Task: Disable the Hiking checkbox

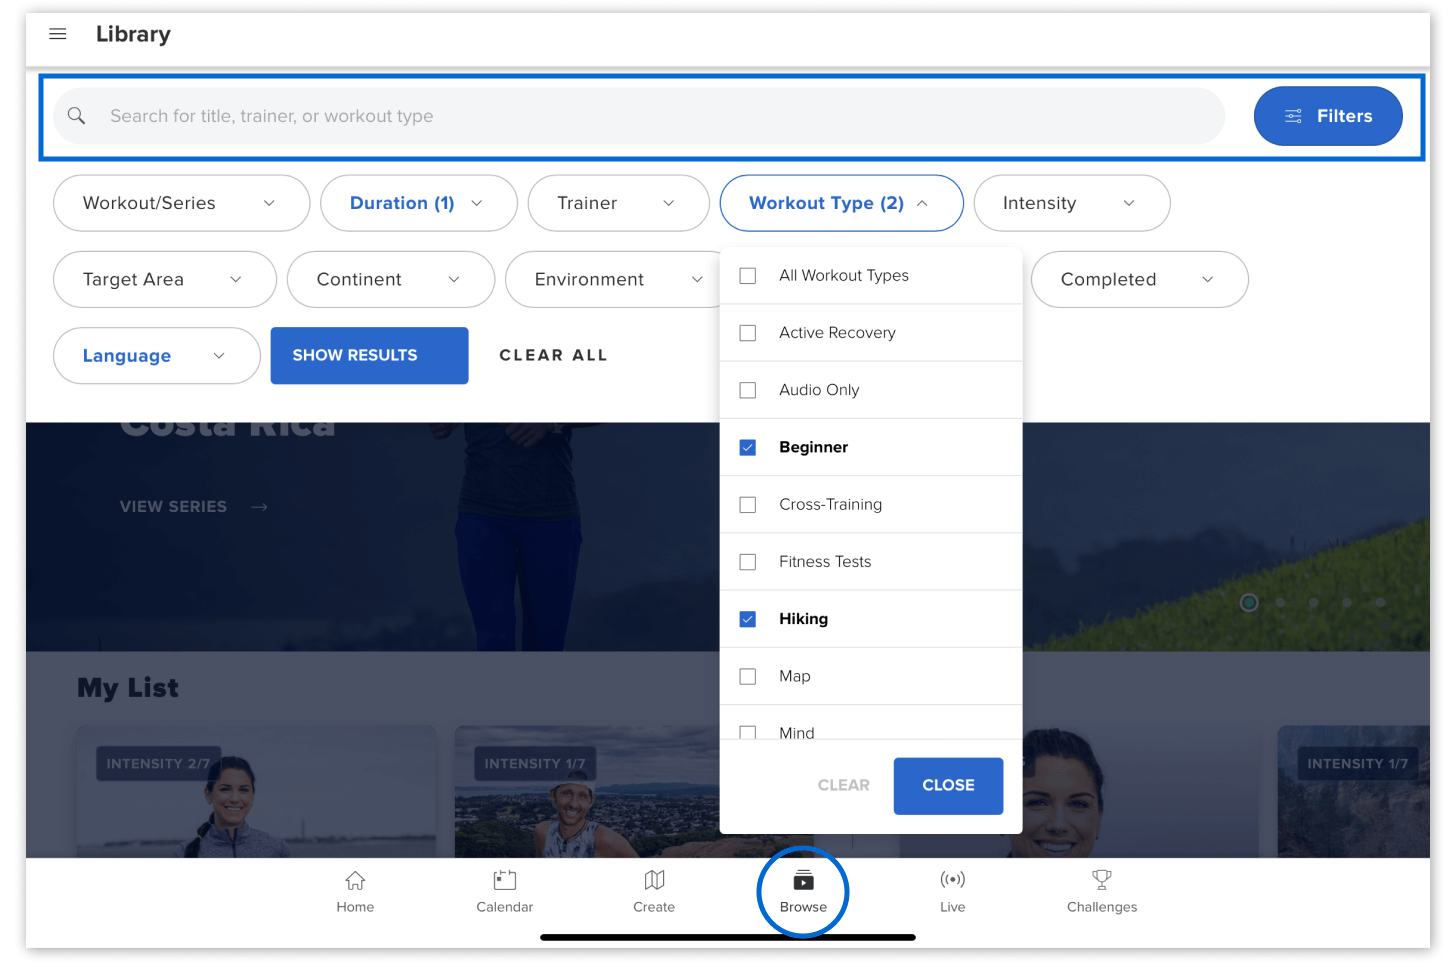Action: coord(747,619)
